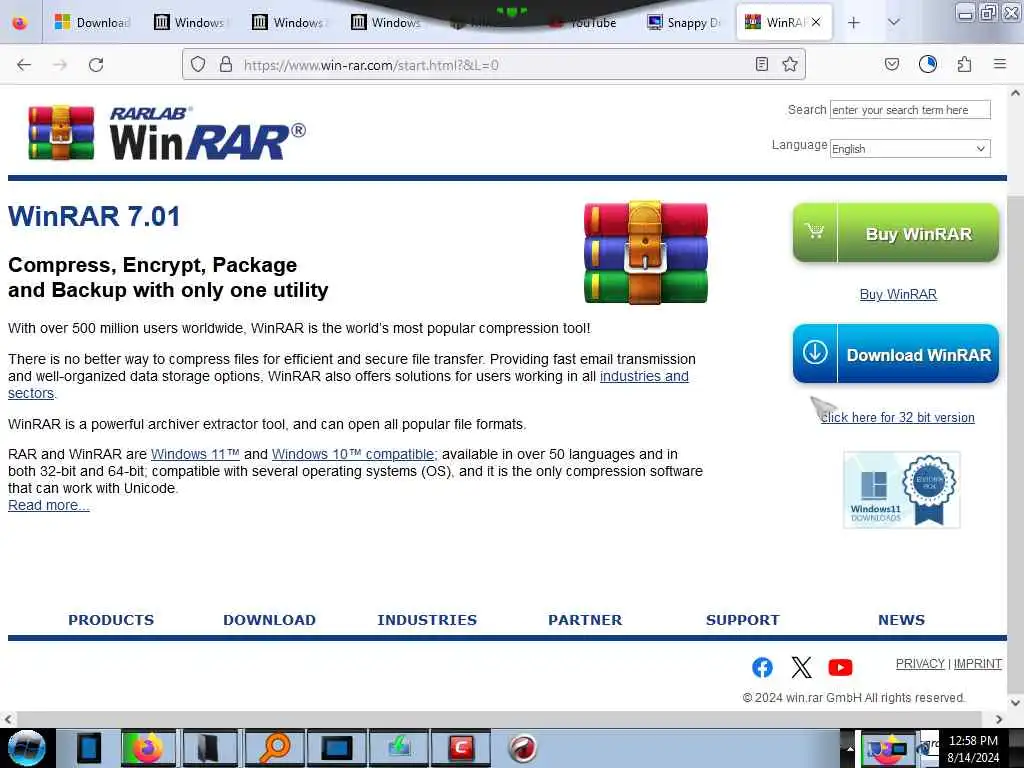The image size is (1024, 768).
Task: Click the vertical scrollbar up arrow
Action: click(x=1016, y=93)
